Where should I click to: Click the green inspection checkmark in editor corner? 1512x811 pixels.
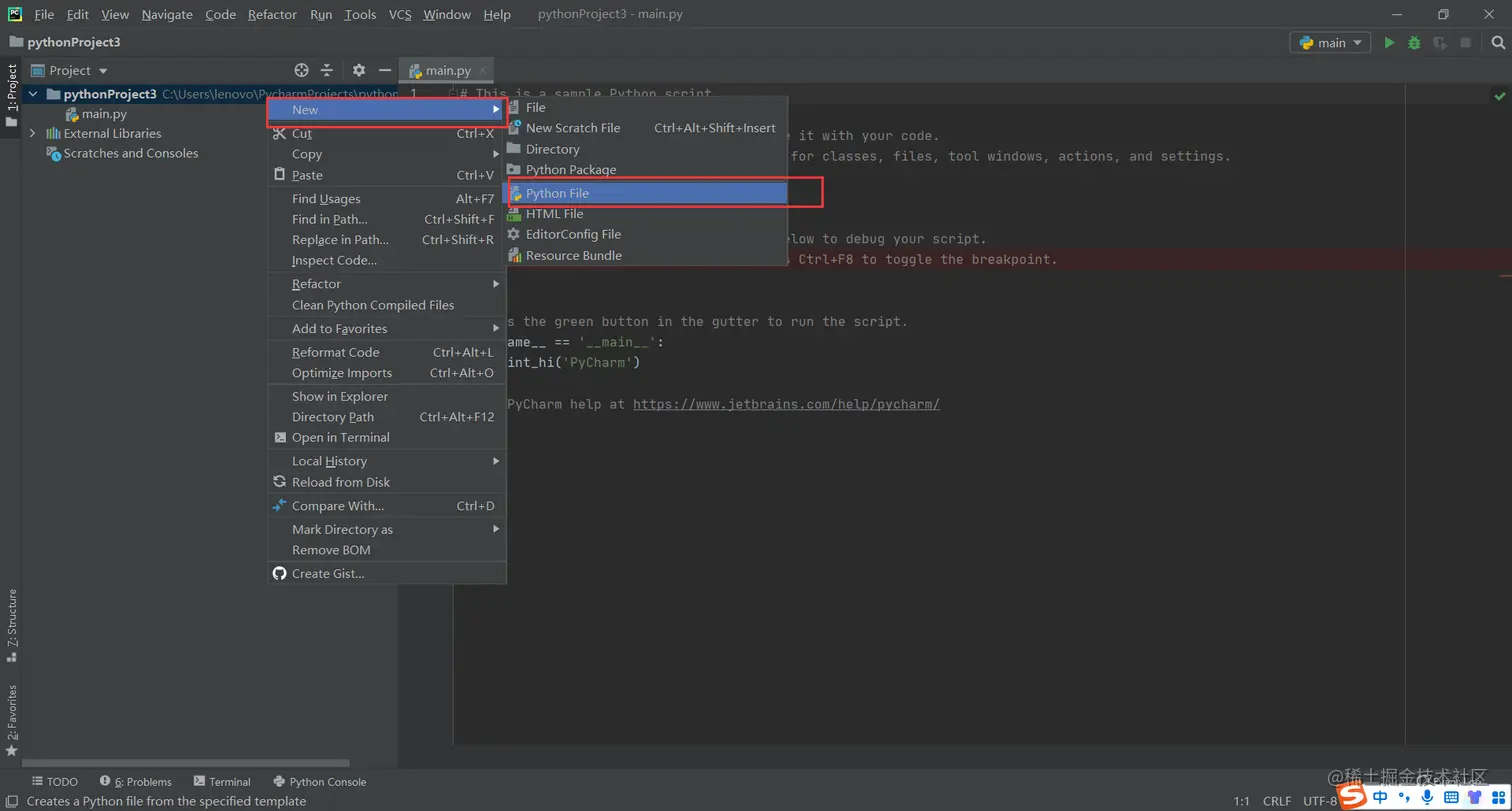[x=1499, y=96]
